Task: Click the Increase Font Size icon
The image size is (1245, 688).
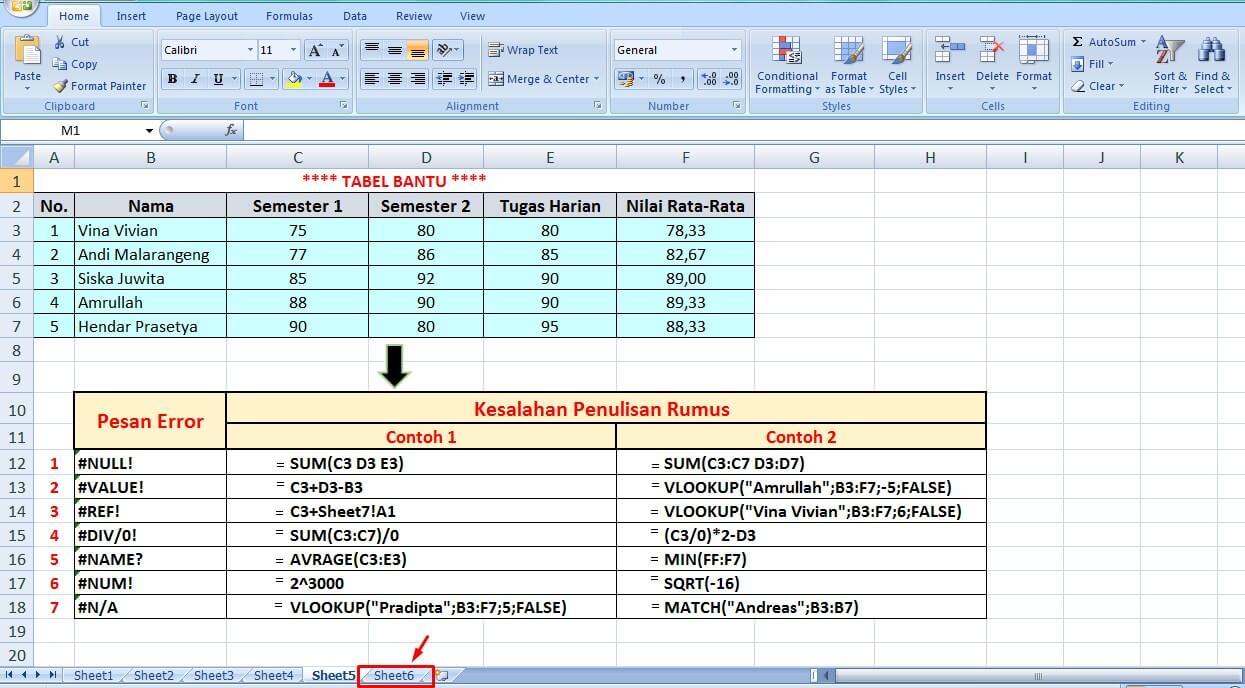Action: 314,50
